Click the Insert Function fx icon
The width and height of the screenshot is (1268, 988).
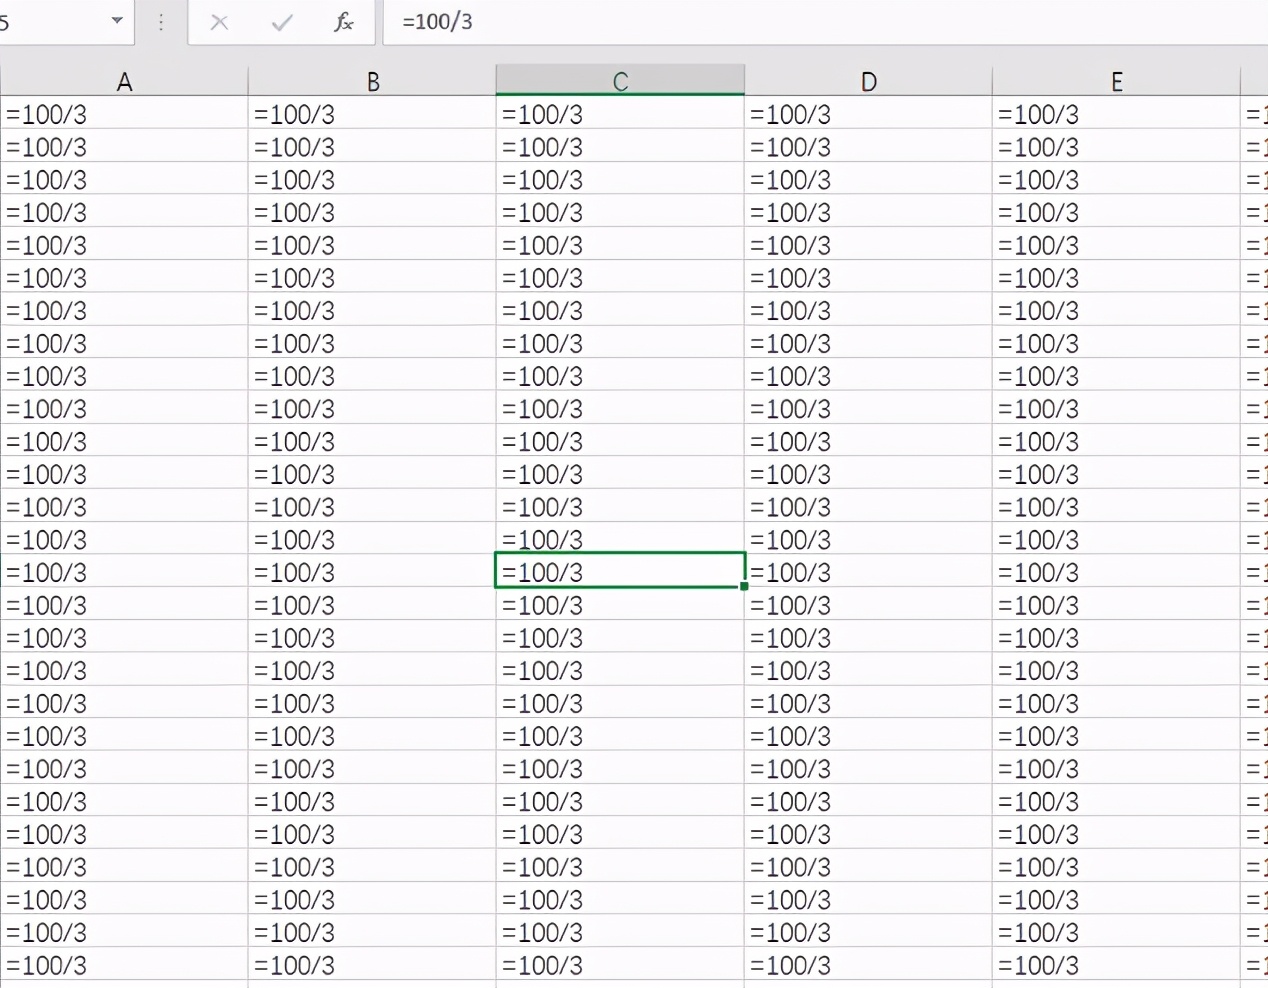[344, 22]
